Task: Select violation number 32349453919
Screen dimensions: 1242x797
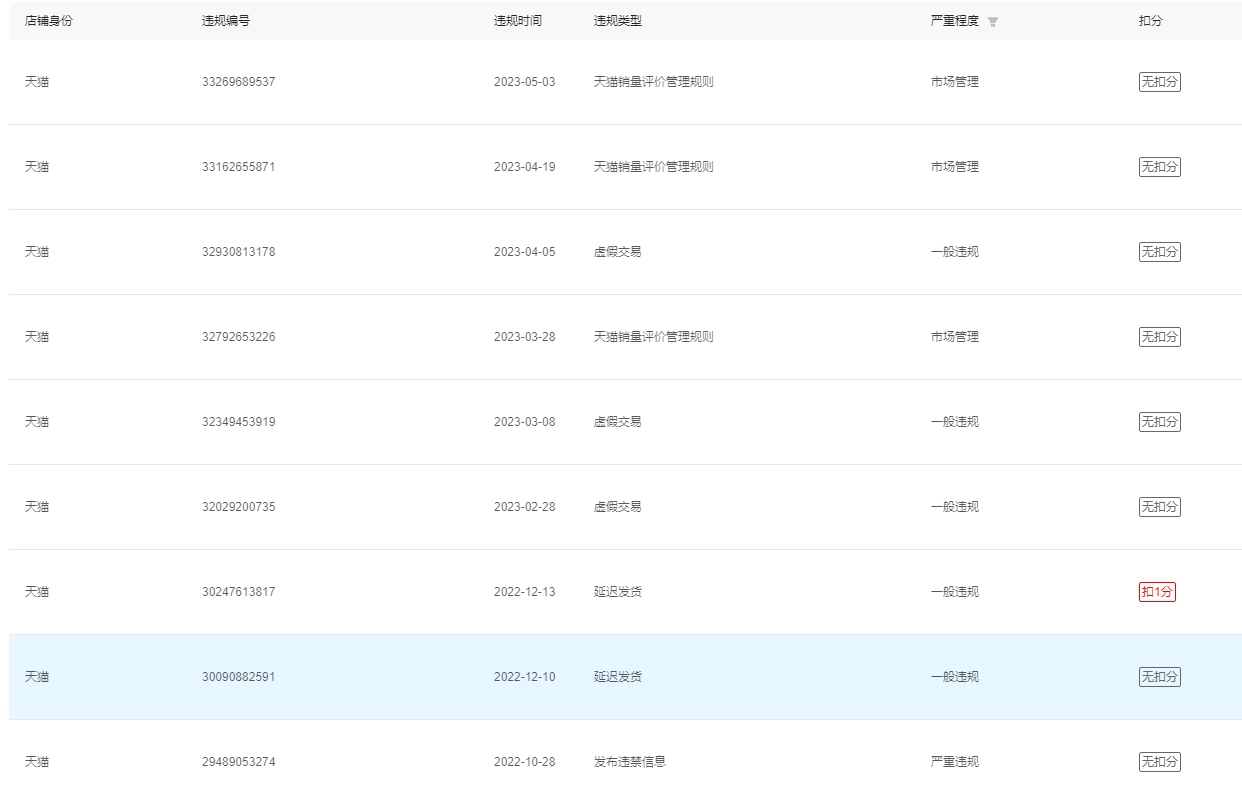Action: pos(238,422)
